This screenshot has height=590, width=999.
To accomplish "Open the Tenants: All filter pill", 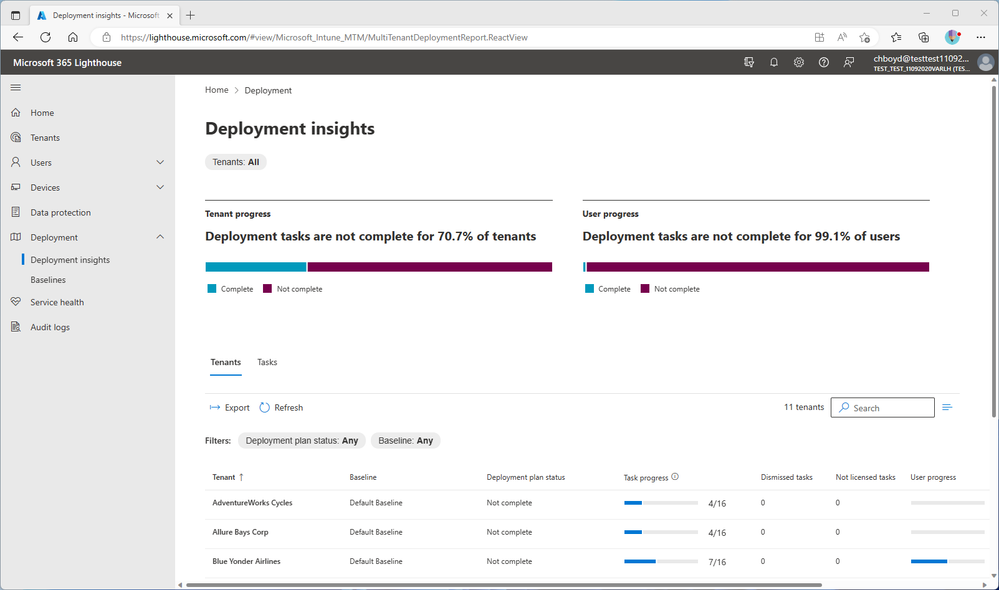I will point(236,162).
